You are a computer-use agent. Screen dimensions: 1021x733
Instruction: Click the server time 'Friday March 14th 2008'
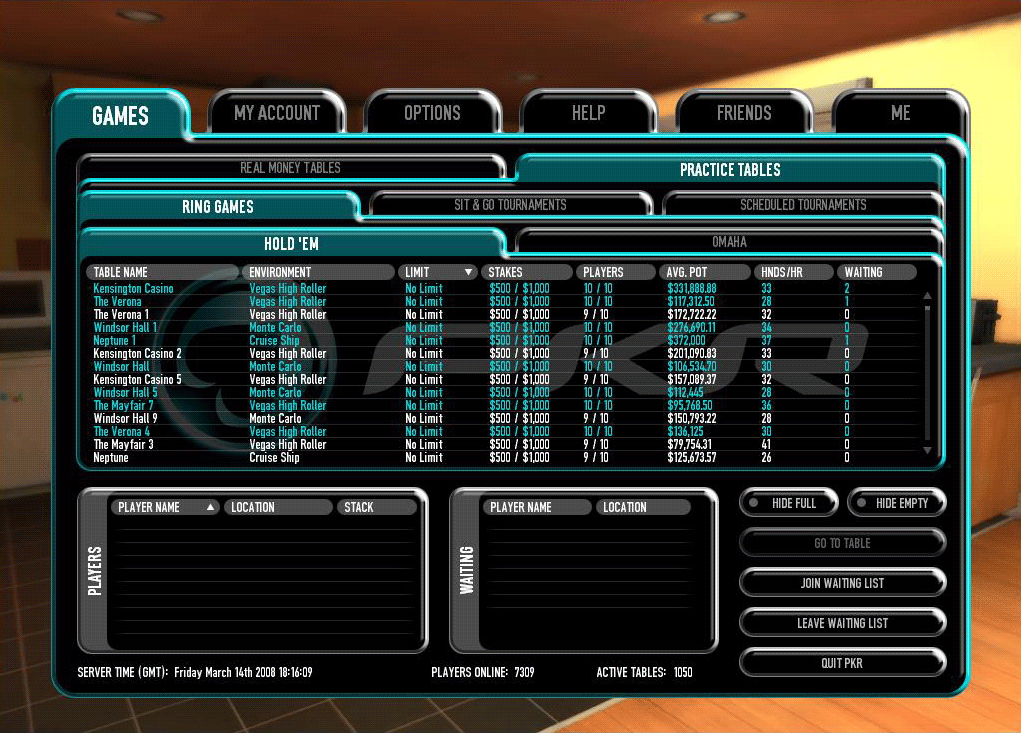225,672
